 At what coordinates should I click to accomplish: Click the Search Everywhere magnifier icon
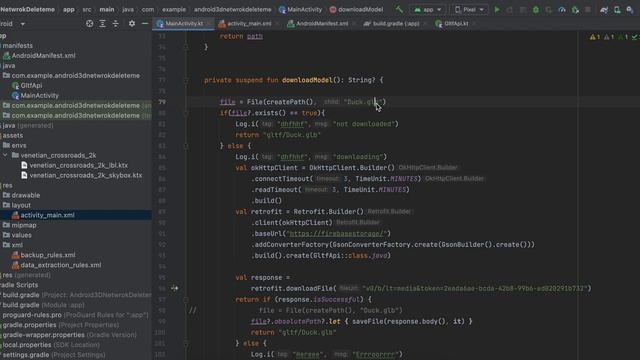630,9
